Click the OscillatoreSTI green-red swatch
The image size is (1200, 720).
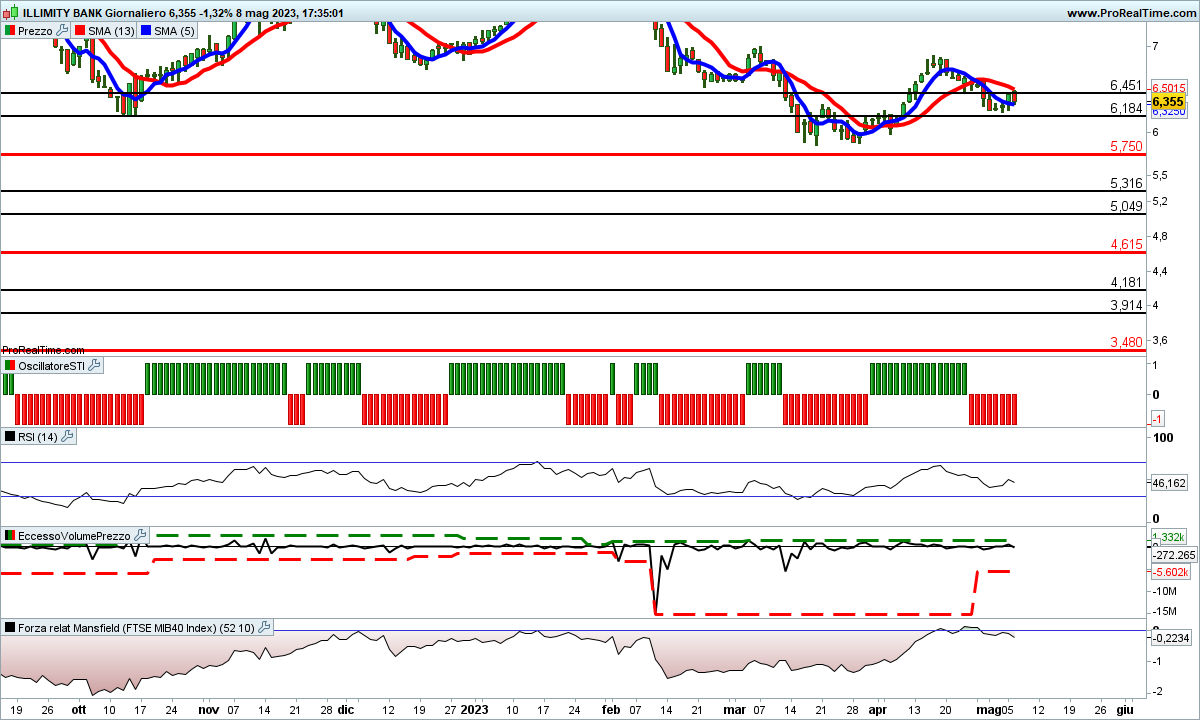10,366
